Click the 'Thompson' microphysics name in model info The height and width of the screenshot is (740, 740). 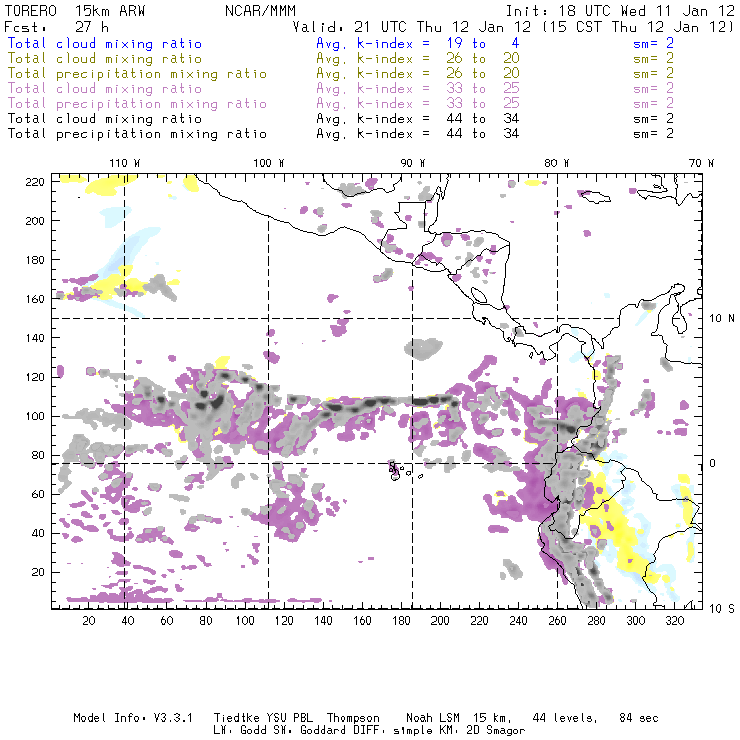tap(353, 718)
